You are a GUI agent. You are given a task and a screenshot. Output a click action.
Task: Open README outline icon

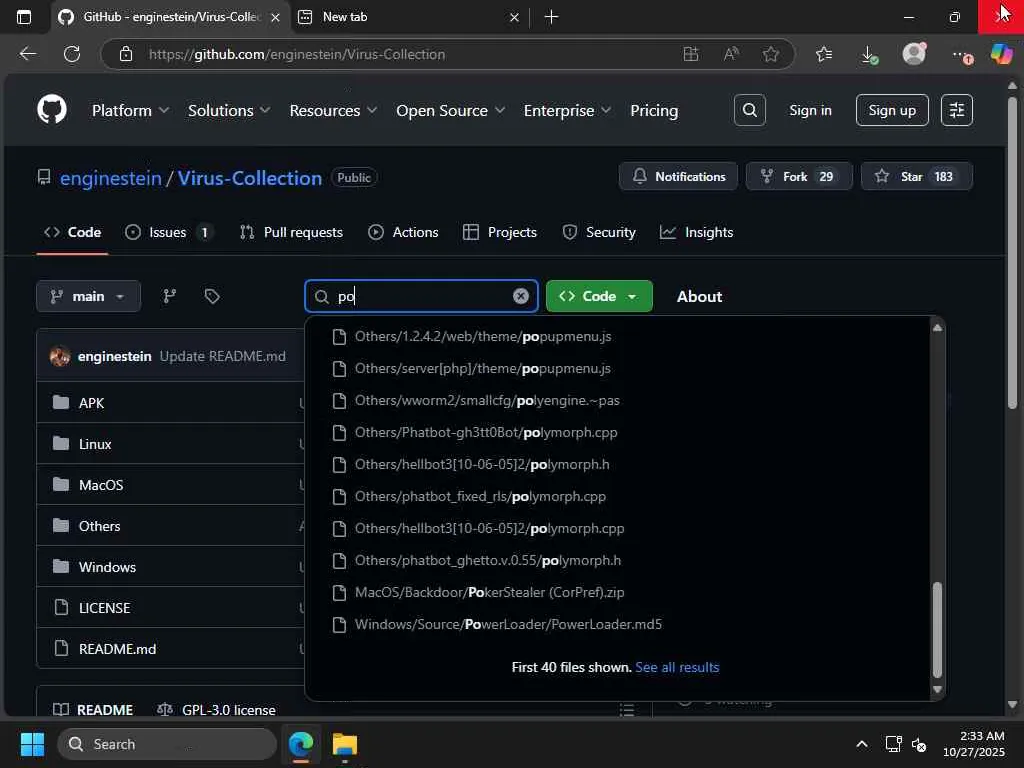[x=626, y=709]
